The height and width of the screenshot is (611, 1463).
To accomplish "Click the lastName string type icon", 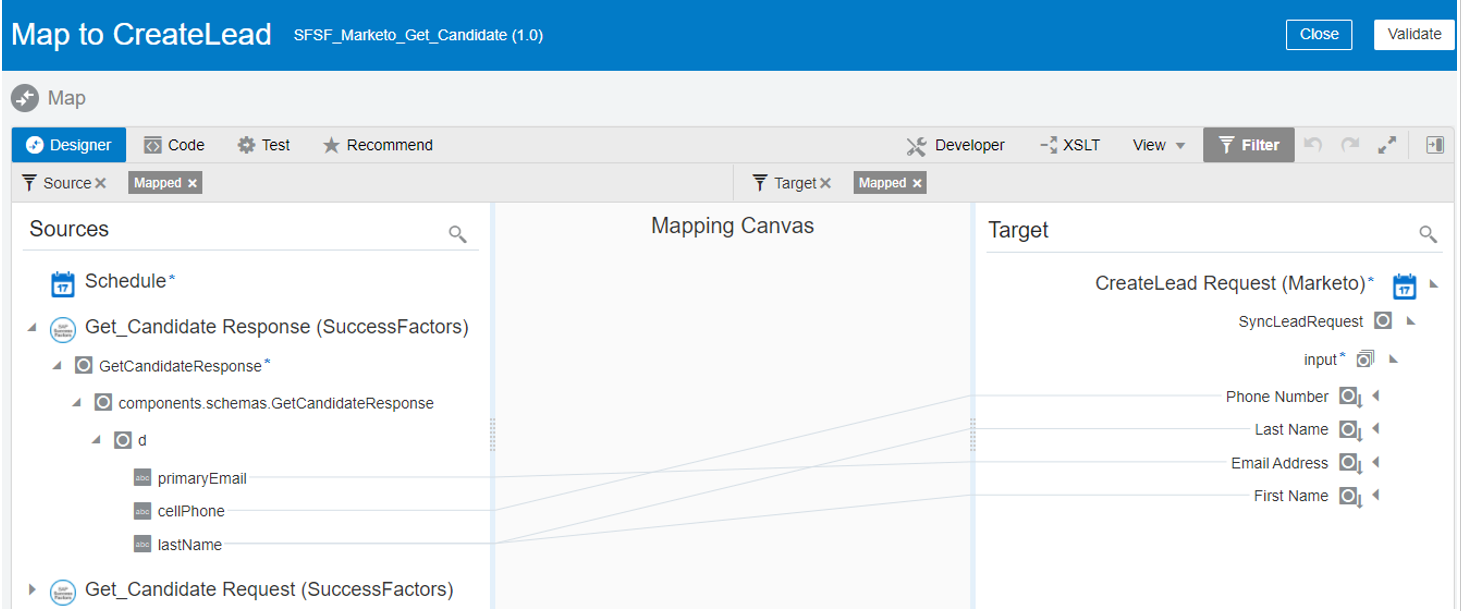I will (x=142, y=545).
